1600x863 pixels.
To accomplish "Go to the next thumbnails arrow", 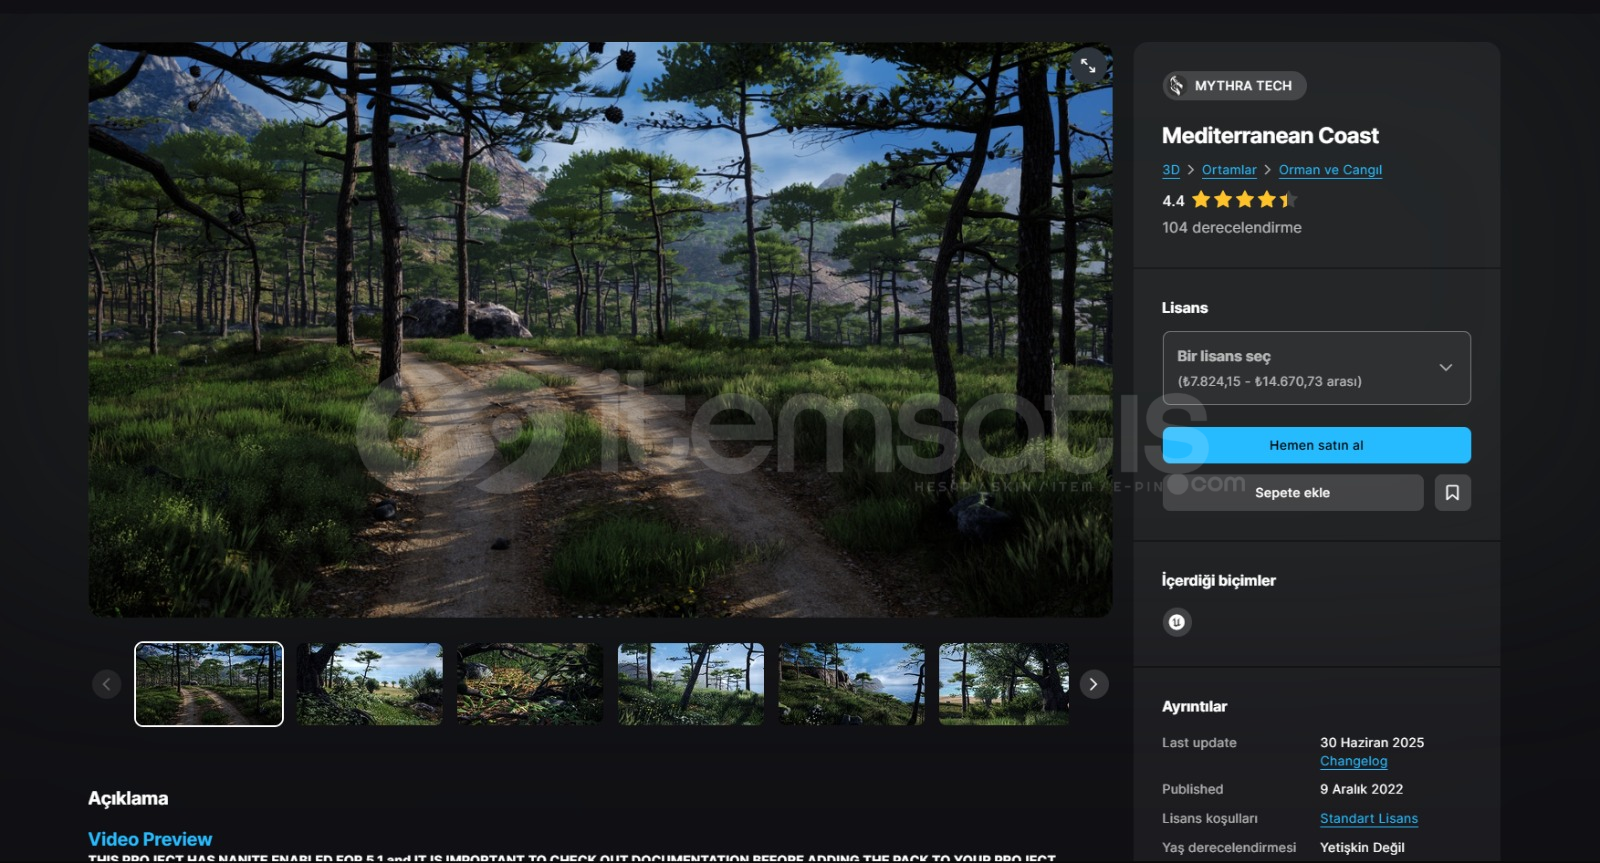I will coord(1093,684).
